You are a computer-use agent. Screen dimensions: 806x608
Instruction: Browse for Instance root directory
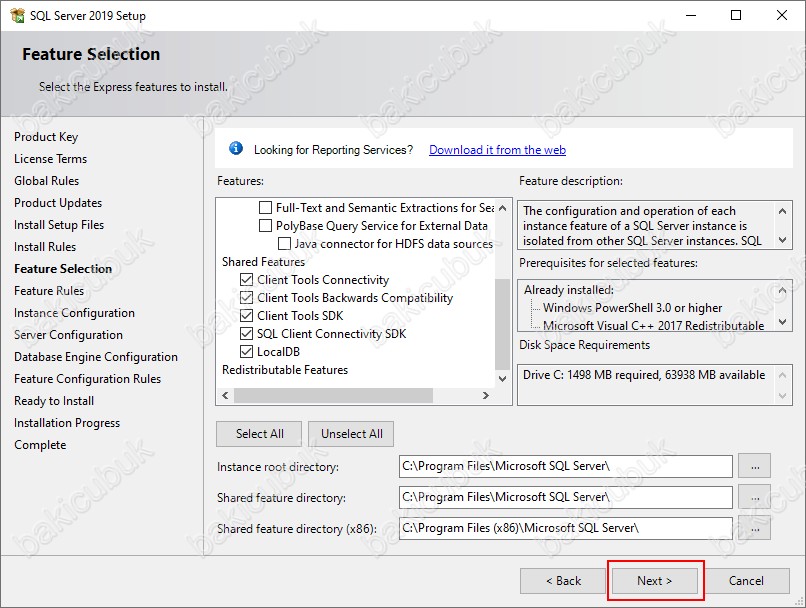(755, 467)
